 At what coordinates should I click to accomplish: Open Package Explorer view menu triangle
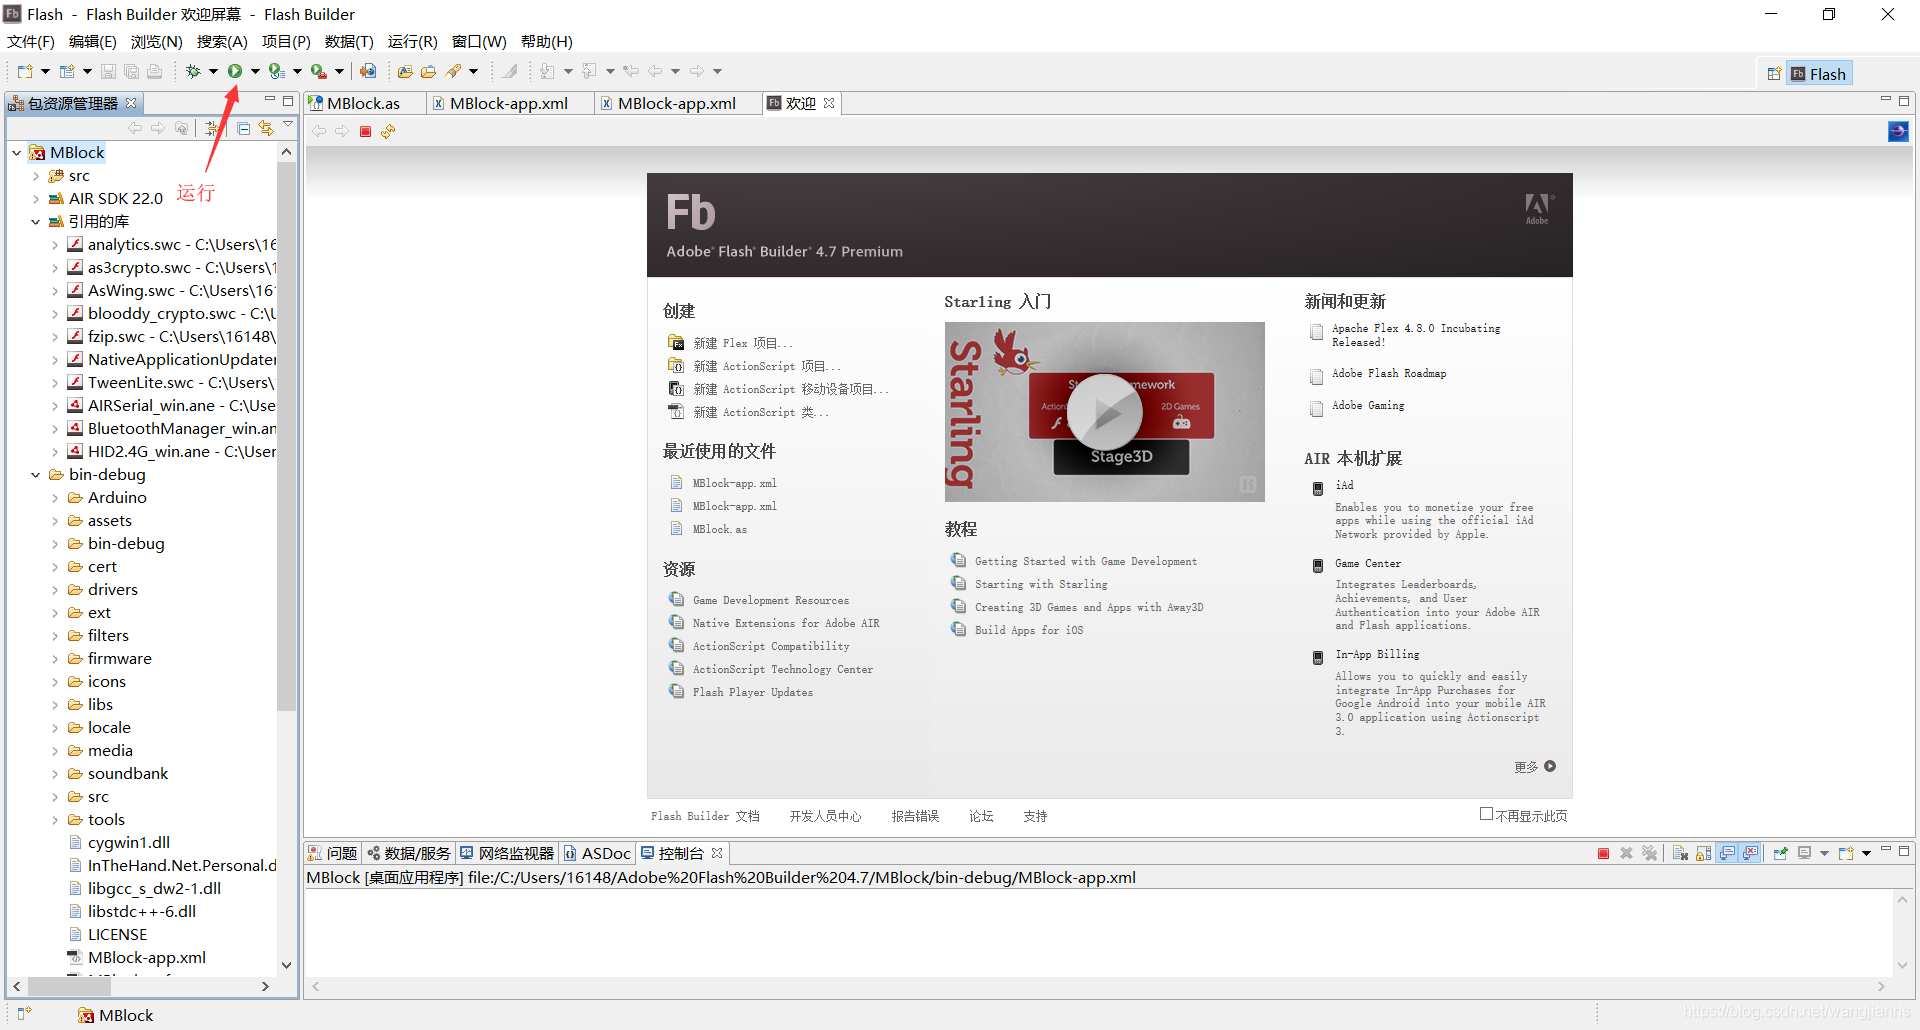coord(288,125)
